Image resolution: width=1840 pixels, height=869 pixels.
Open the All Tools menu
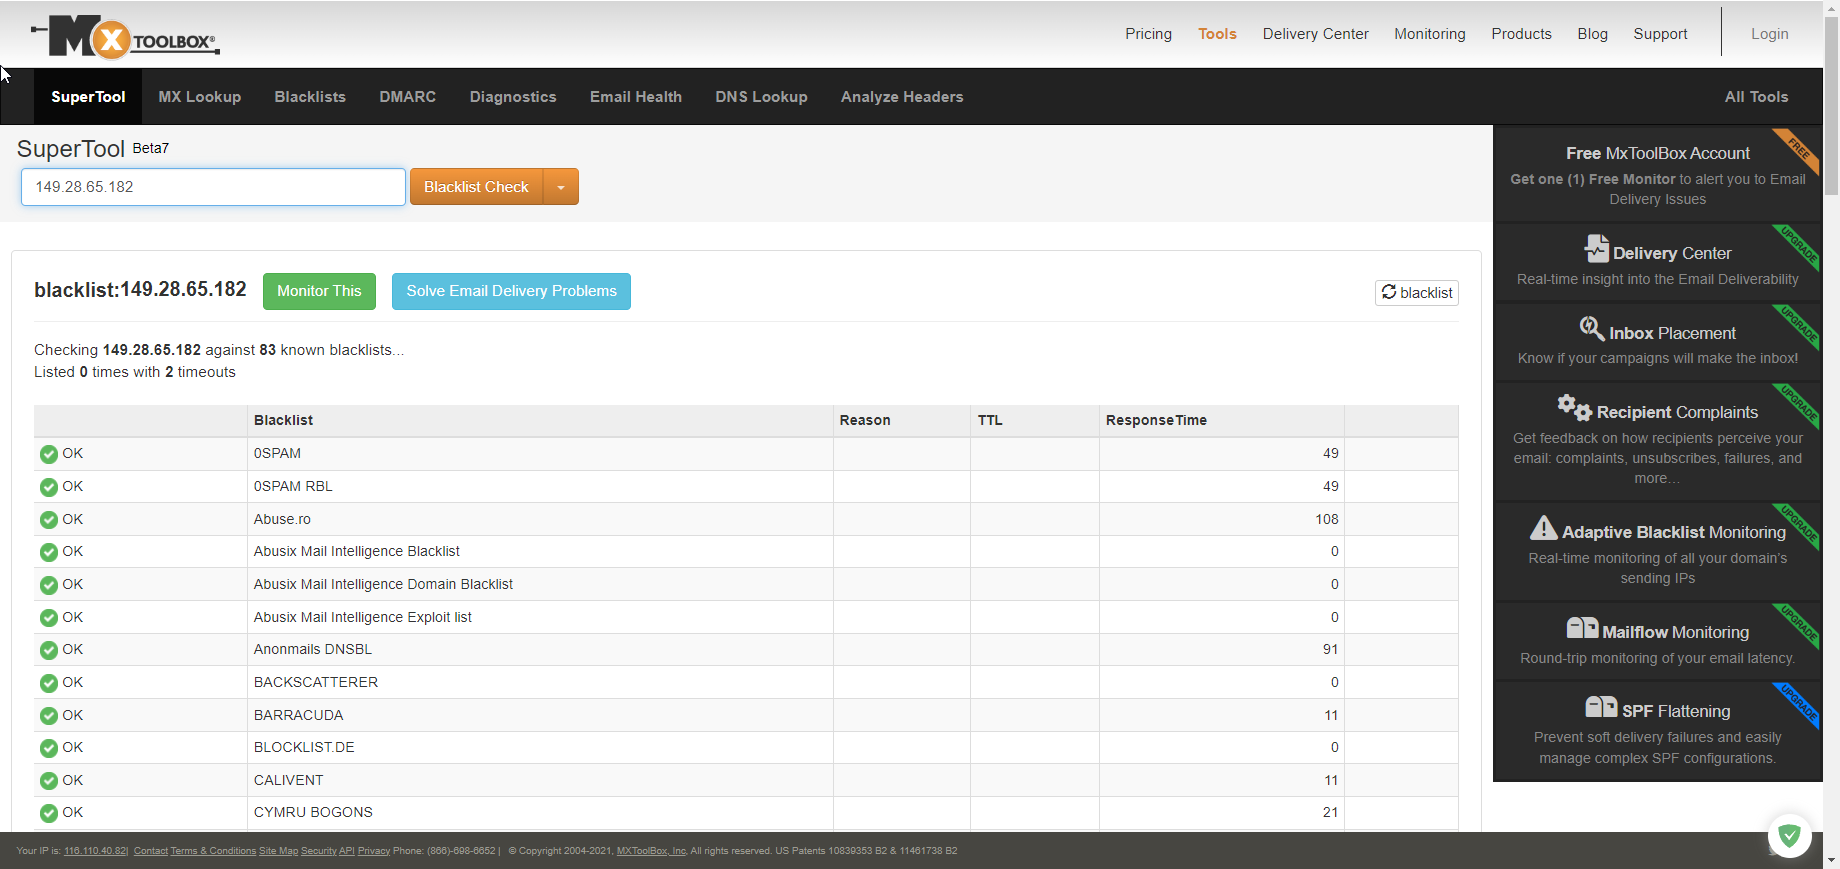(1755, 97)
